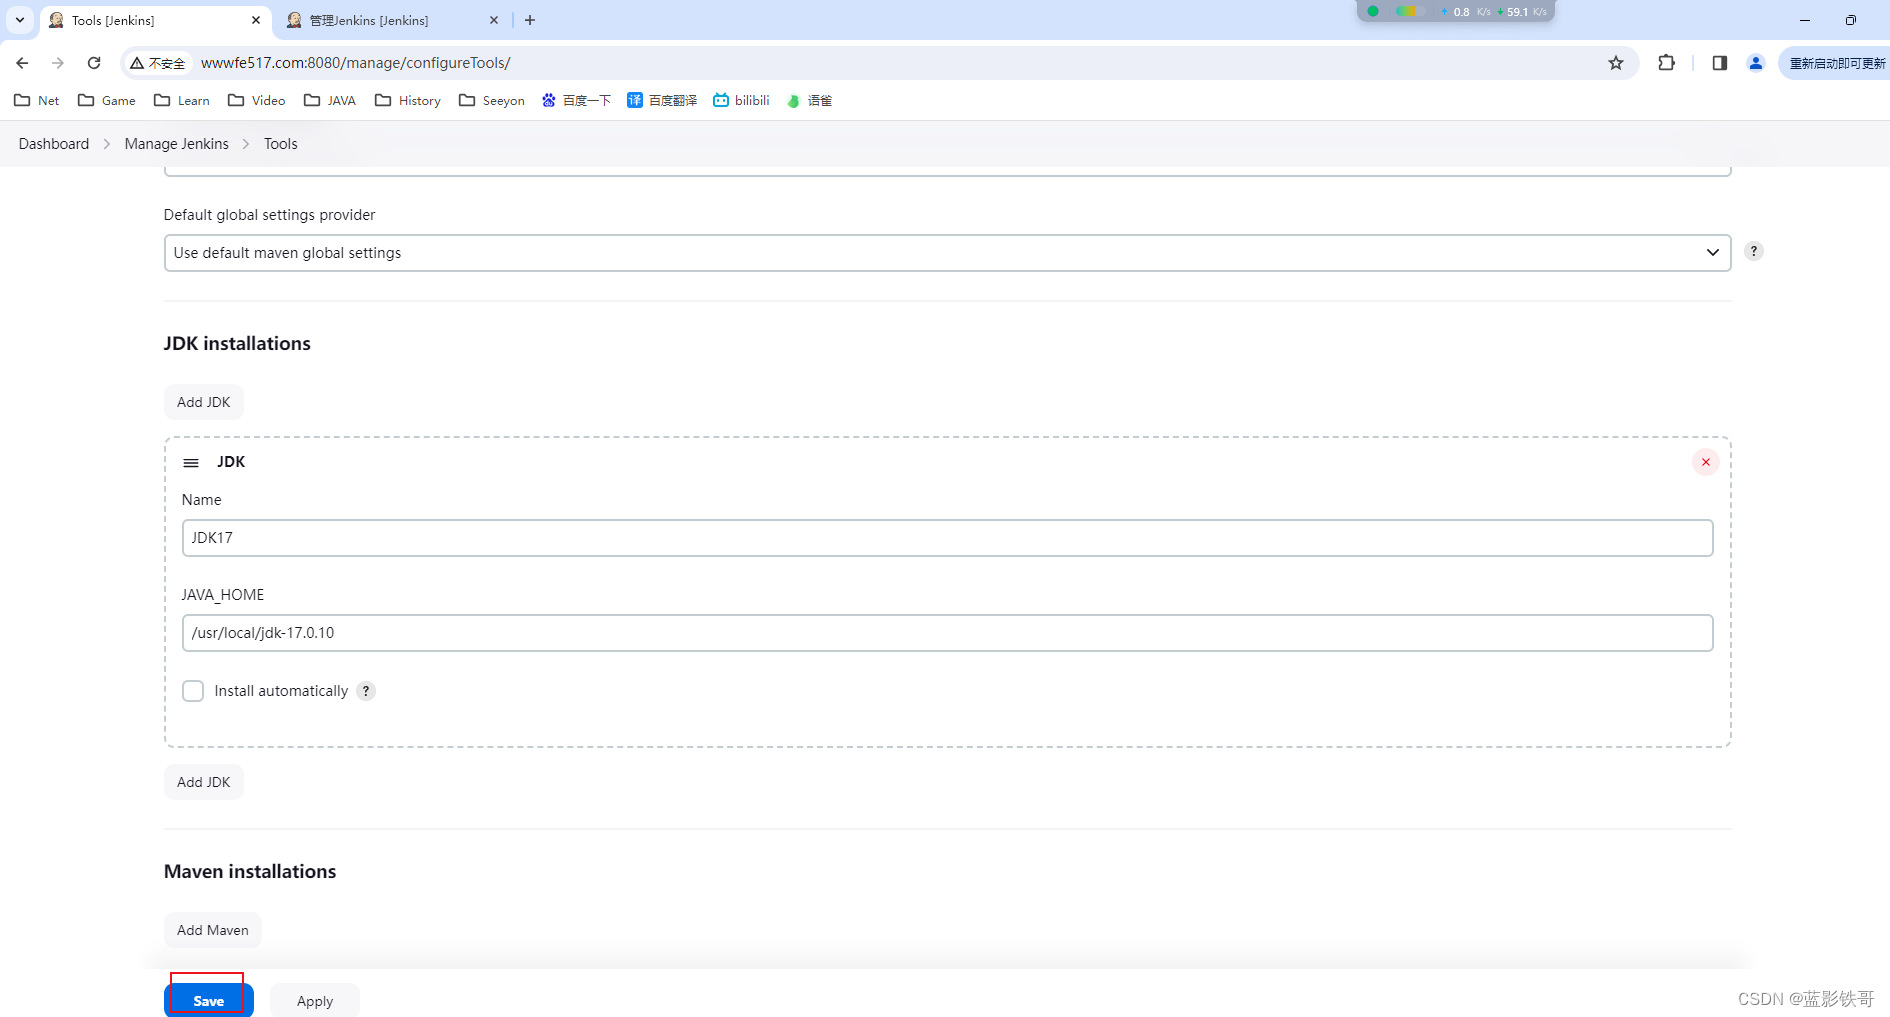
Task: Grab the JDK block drag handle
Action: click(x=191, y=463)
